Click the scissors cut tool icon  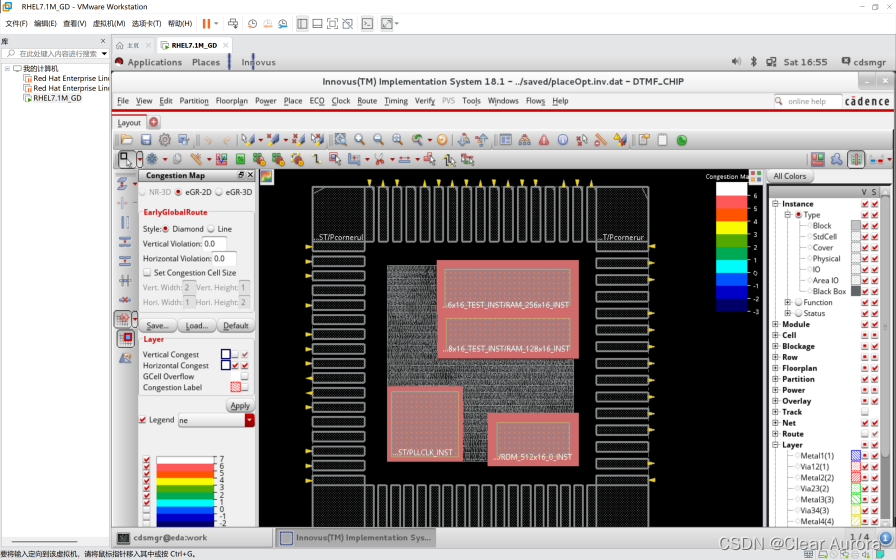point(379,159)
